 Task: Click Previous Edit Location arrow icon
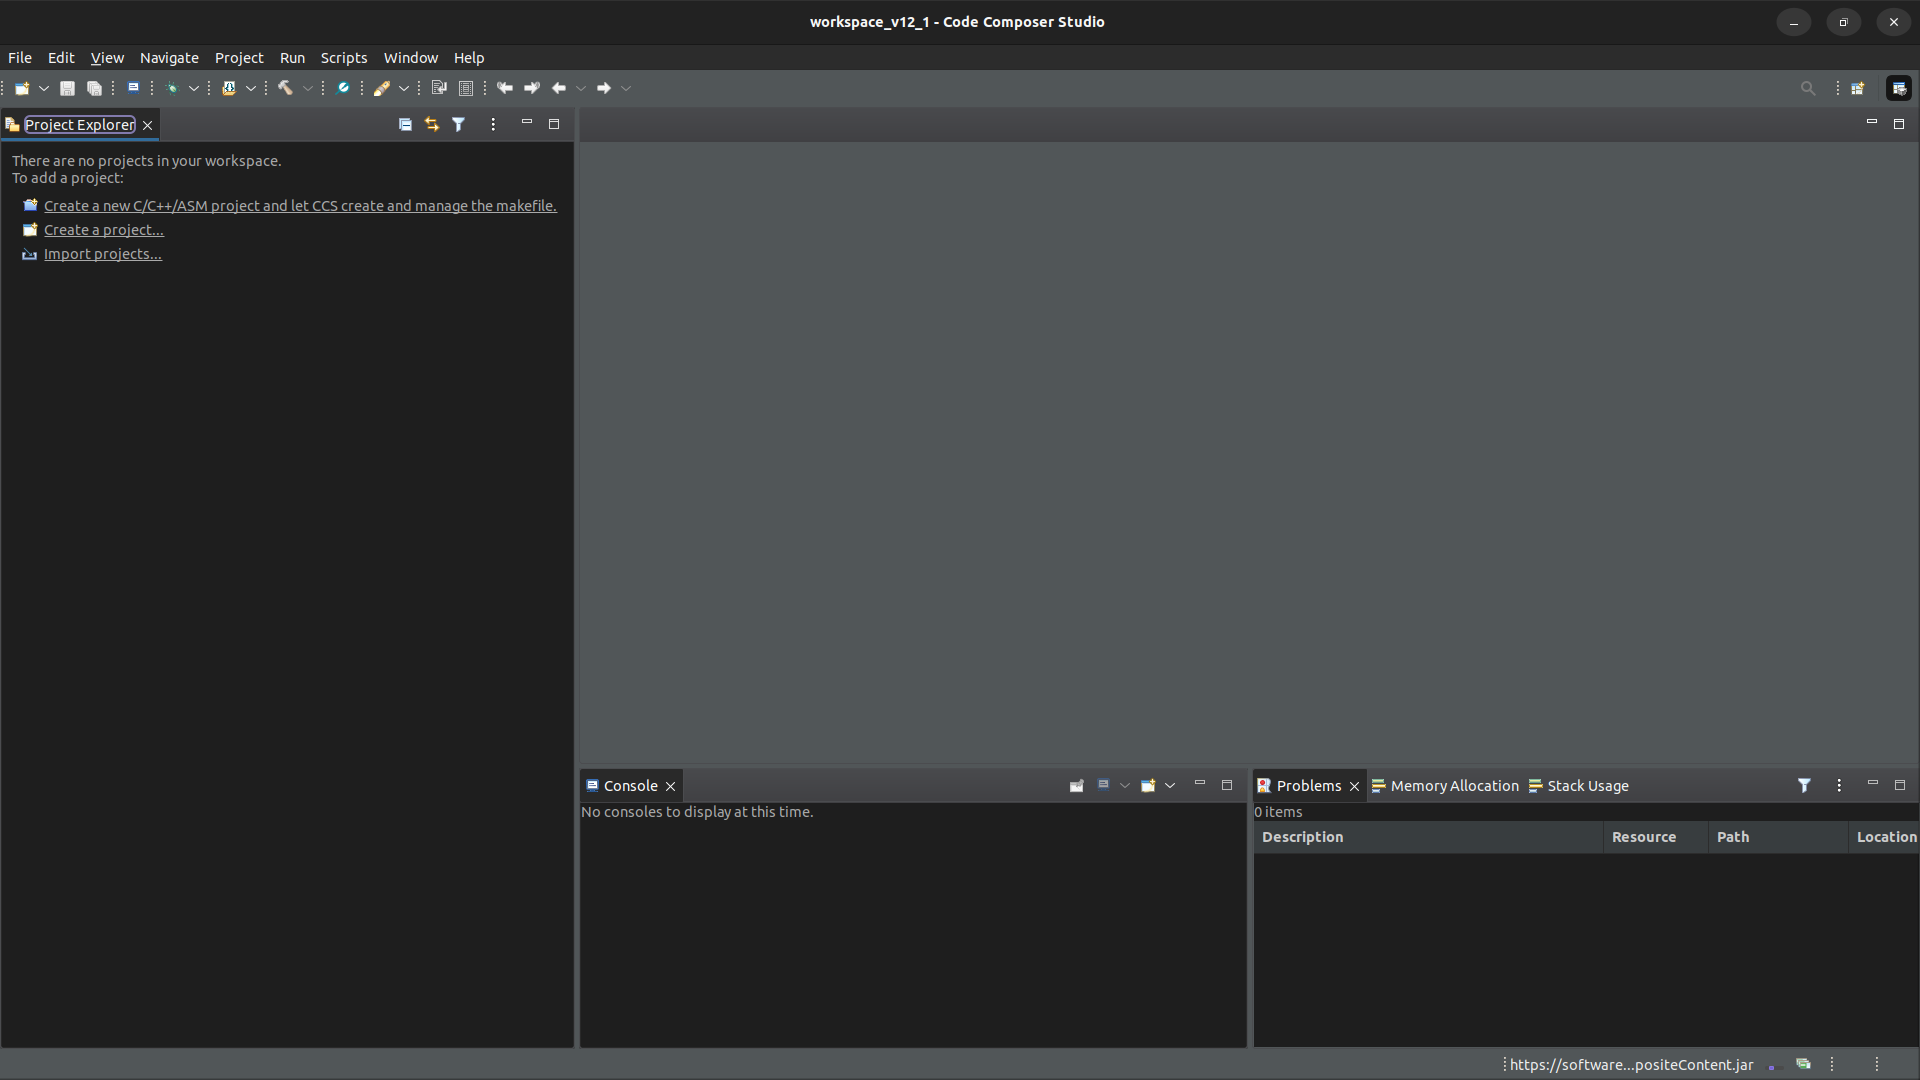[505, 88]
